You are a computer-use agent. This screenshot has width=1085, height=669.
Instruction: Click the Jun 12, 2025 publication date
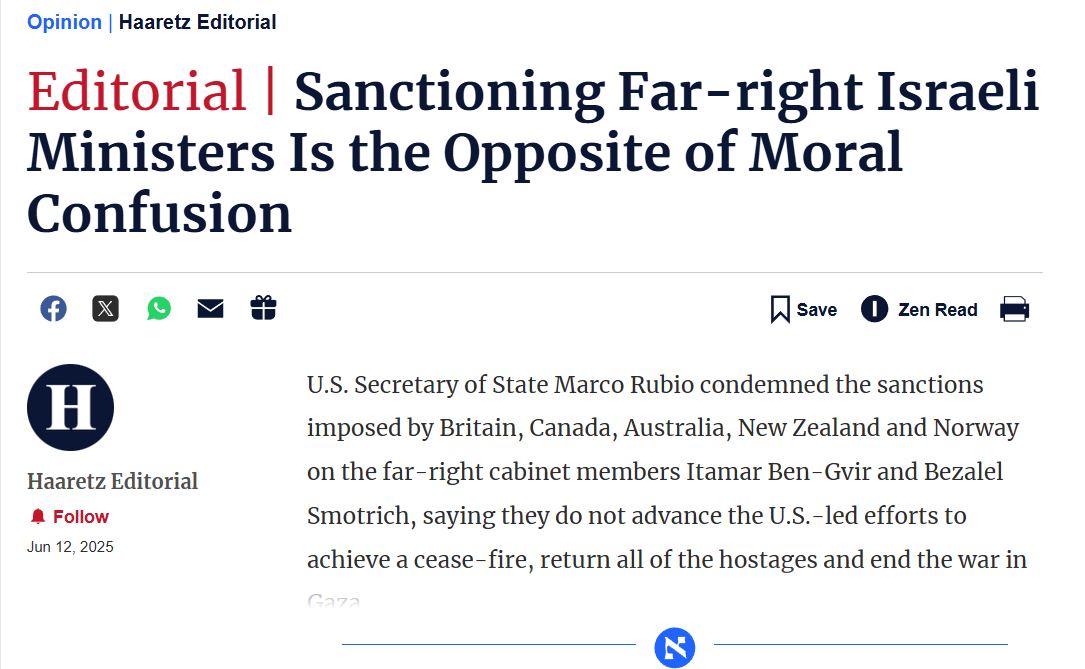click(x=70, y=547)
